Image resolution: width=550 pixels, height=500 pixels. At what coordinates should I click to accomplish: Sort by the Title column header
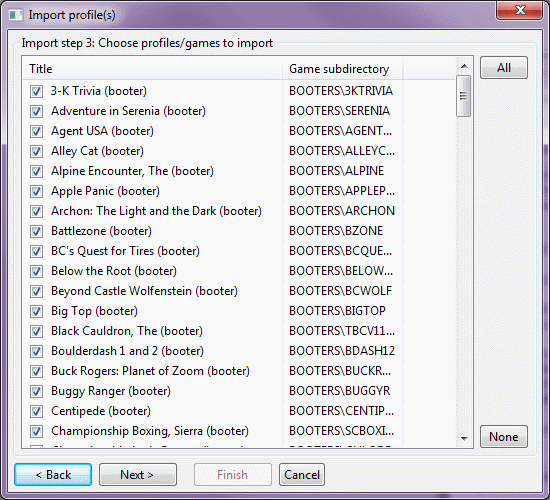[153, 69]
